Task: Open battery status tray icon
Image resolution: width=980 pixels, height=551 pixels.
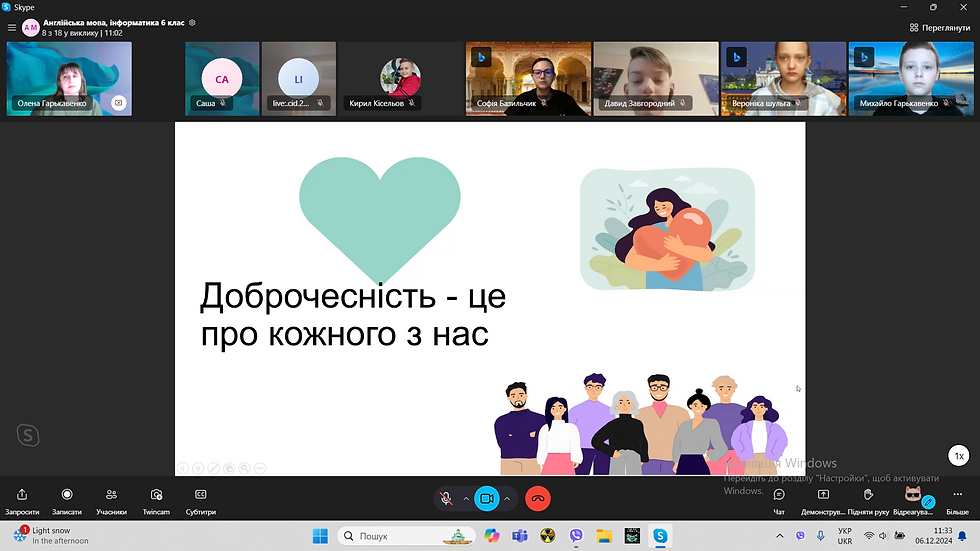Action: tap(899, 536)
